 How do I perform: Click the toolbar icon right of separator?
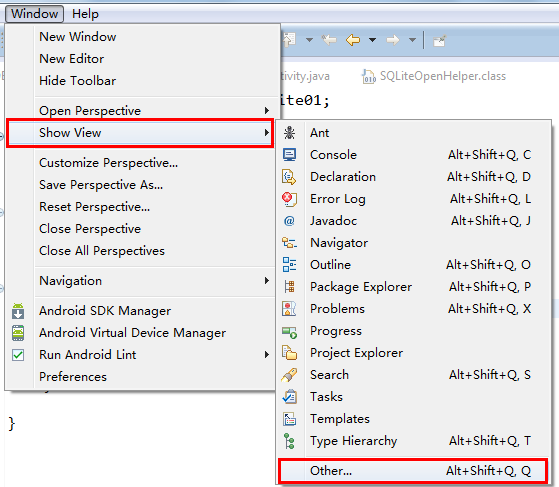[x=439, y=41]
